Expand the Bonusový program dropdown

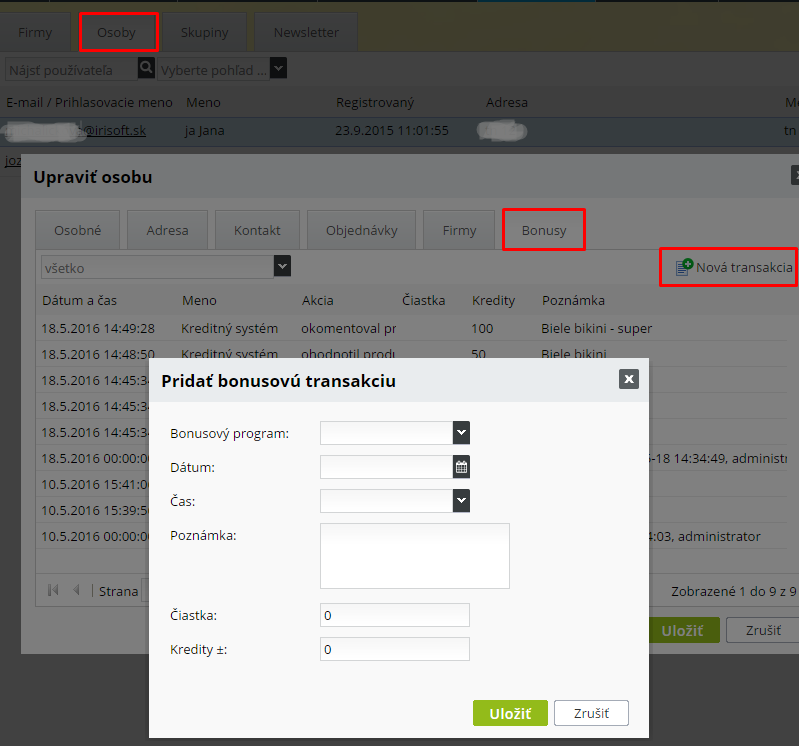pyautogui.click(x=461, y=433)
